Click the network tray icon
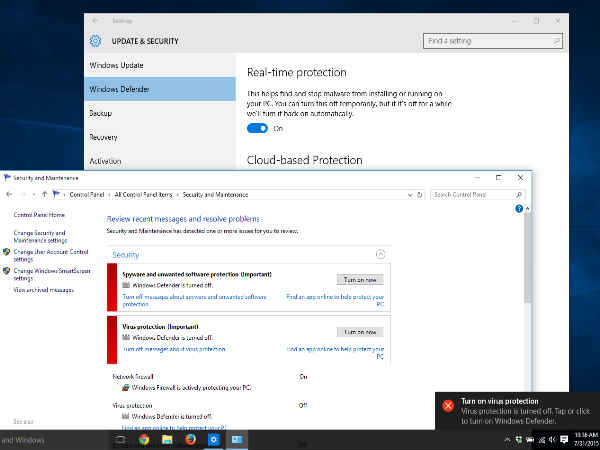Image resolution: width=600 pixels, height=450 pixels. (x=541, y=440)
